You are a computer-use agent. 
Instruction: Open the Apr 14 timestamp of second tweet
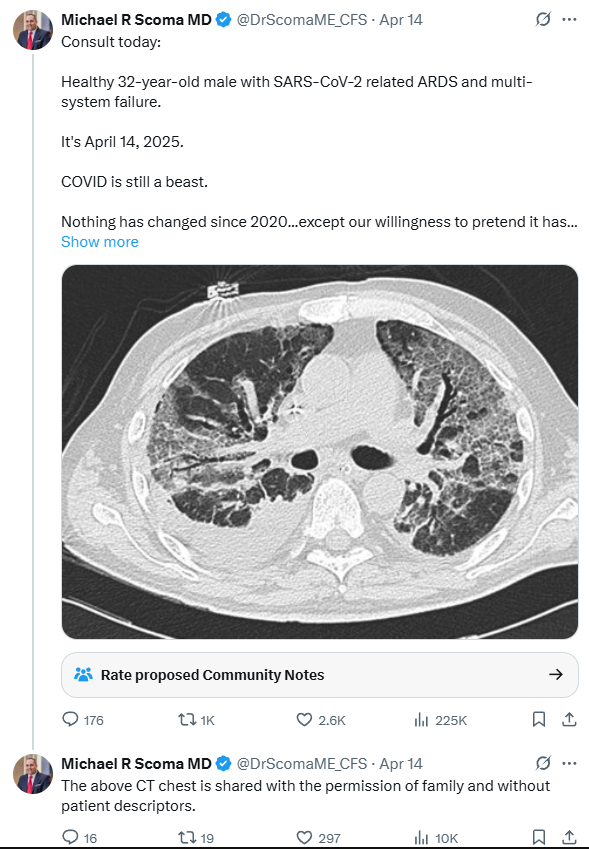point(401,763)
